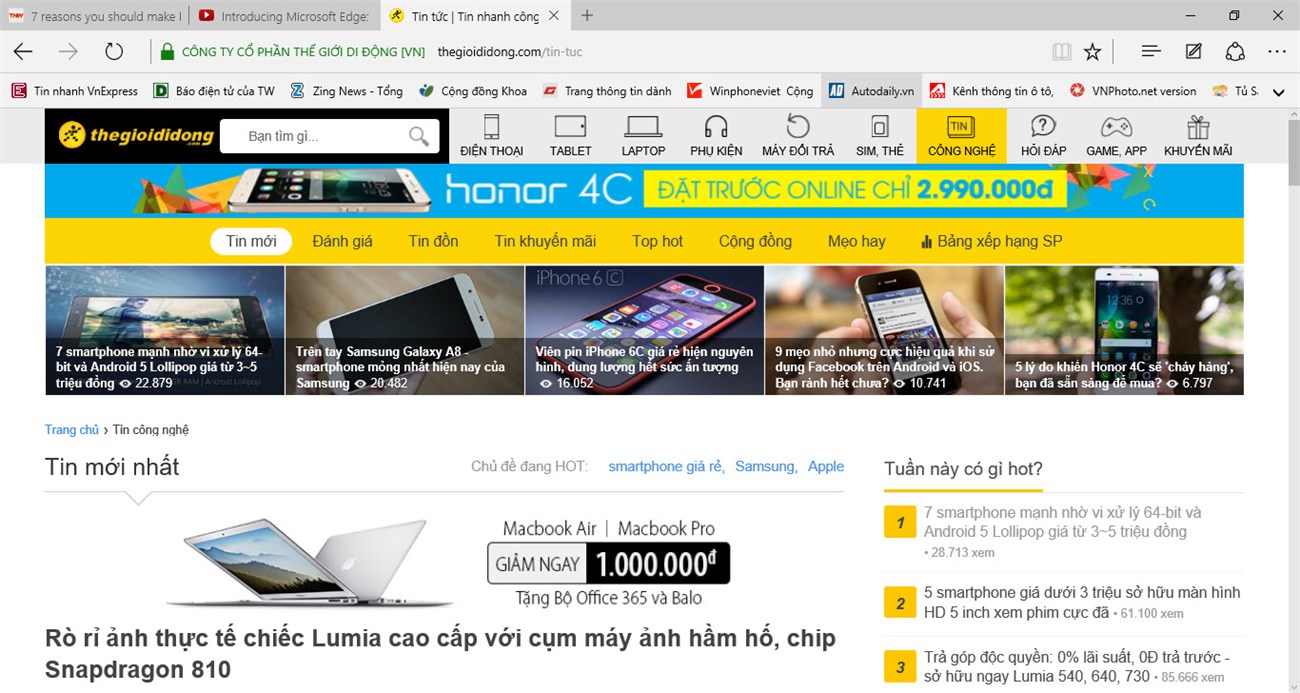Click the green lock security icon
The height and width of the screenshot is (693, 1300).
pos(168,51)
